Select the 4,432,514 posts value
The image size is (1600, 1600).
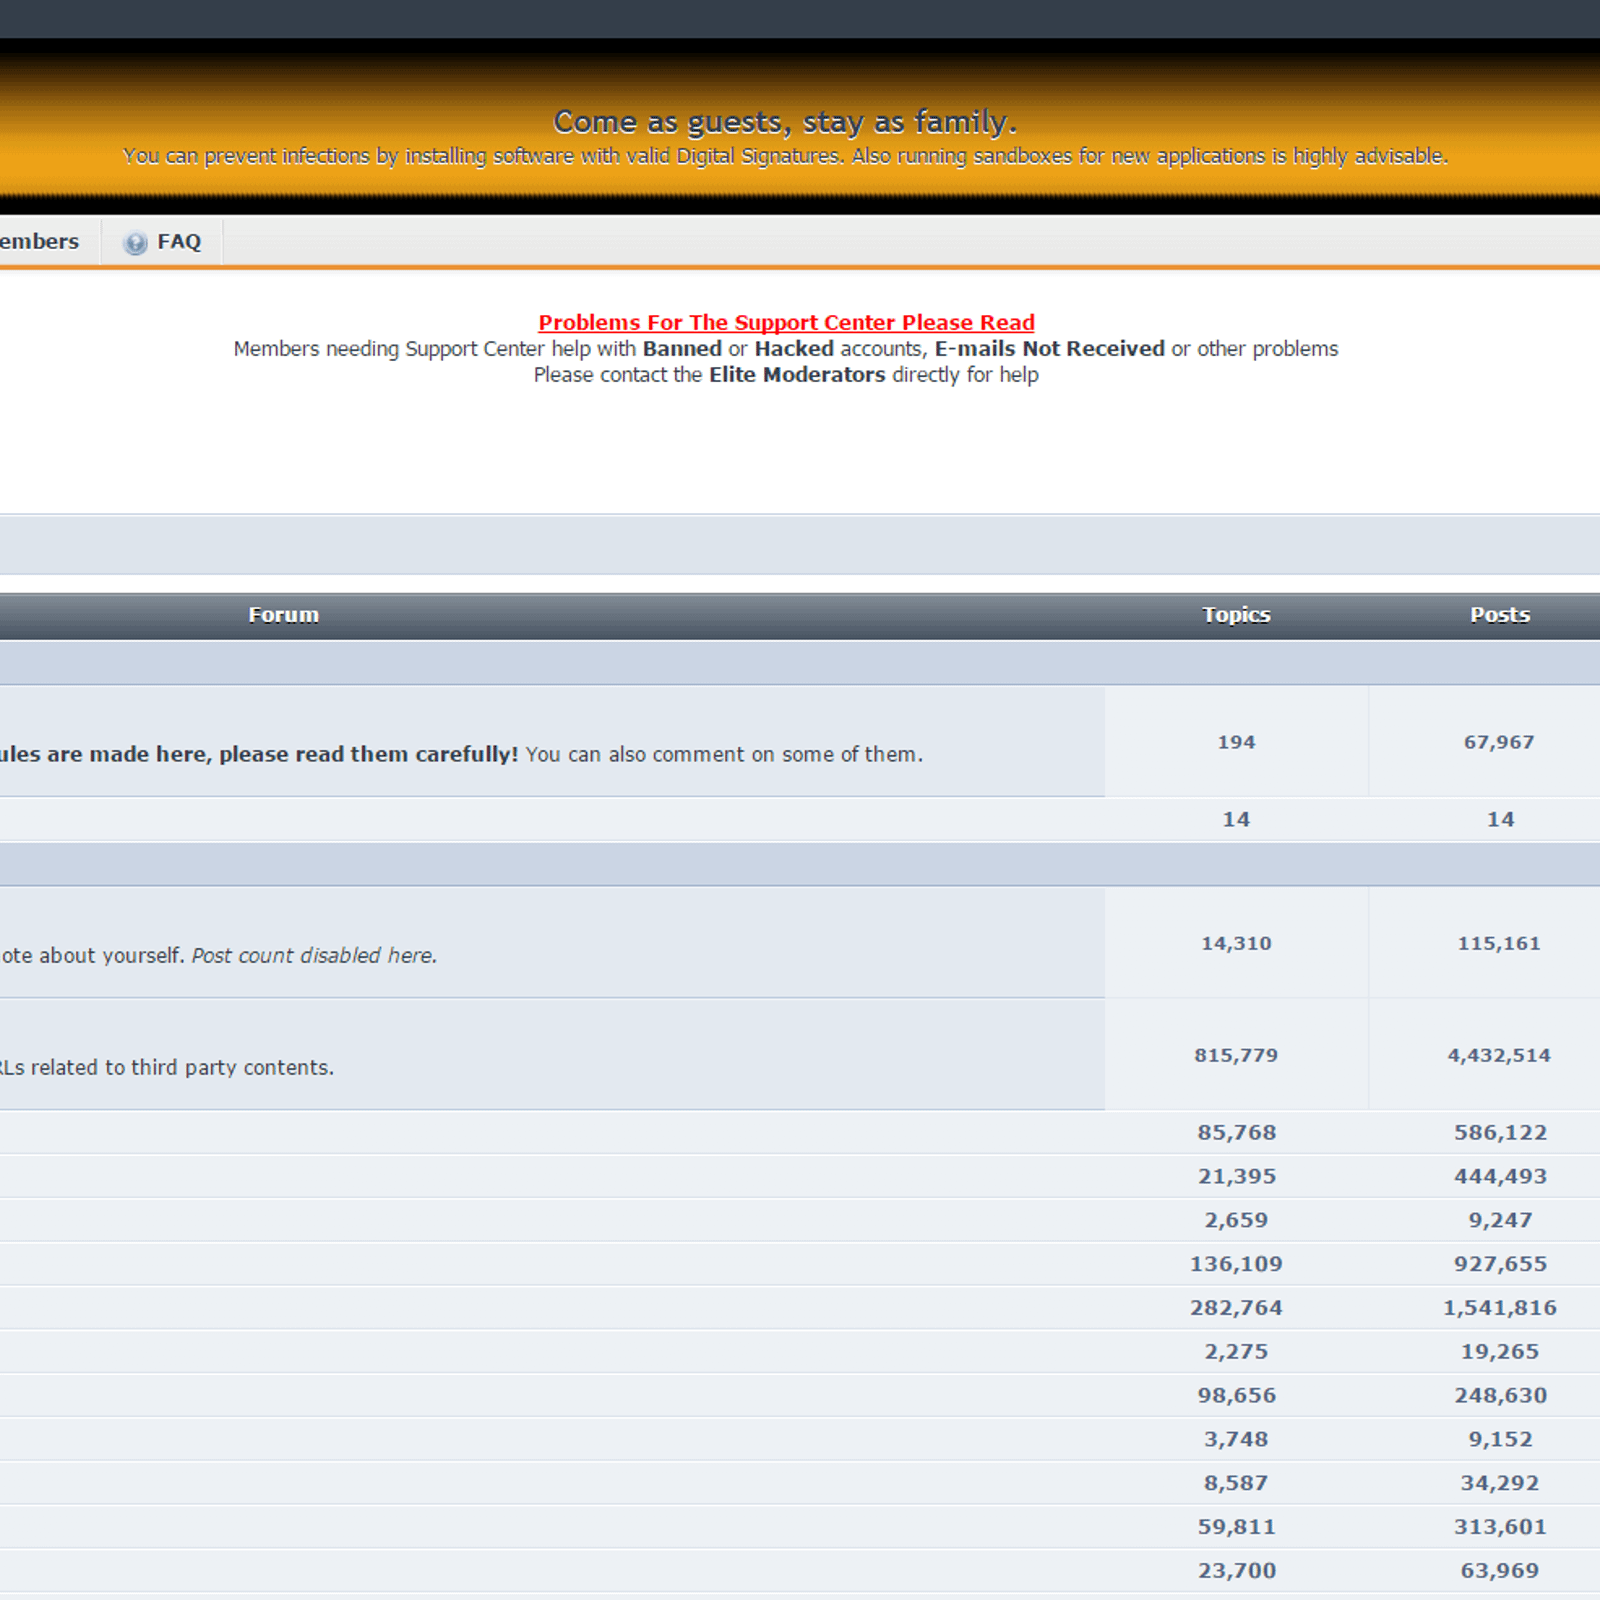1499,1055
